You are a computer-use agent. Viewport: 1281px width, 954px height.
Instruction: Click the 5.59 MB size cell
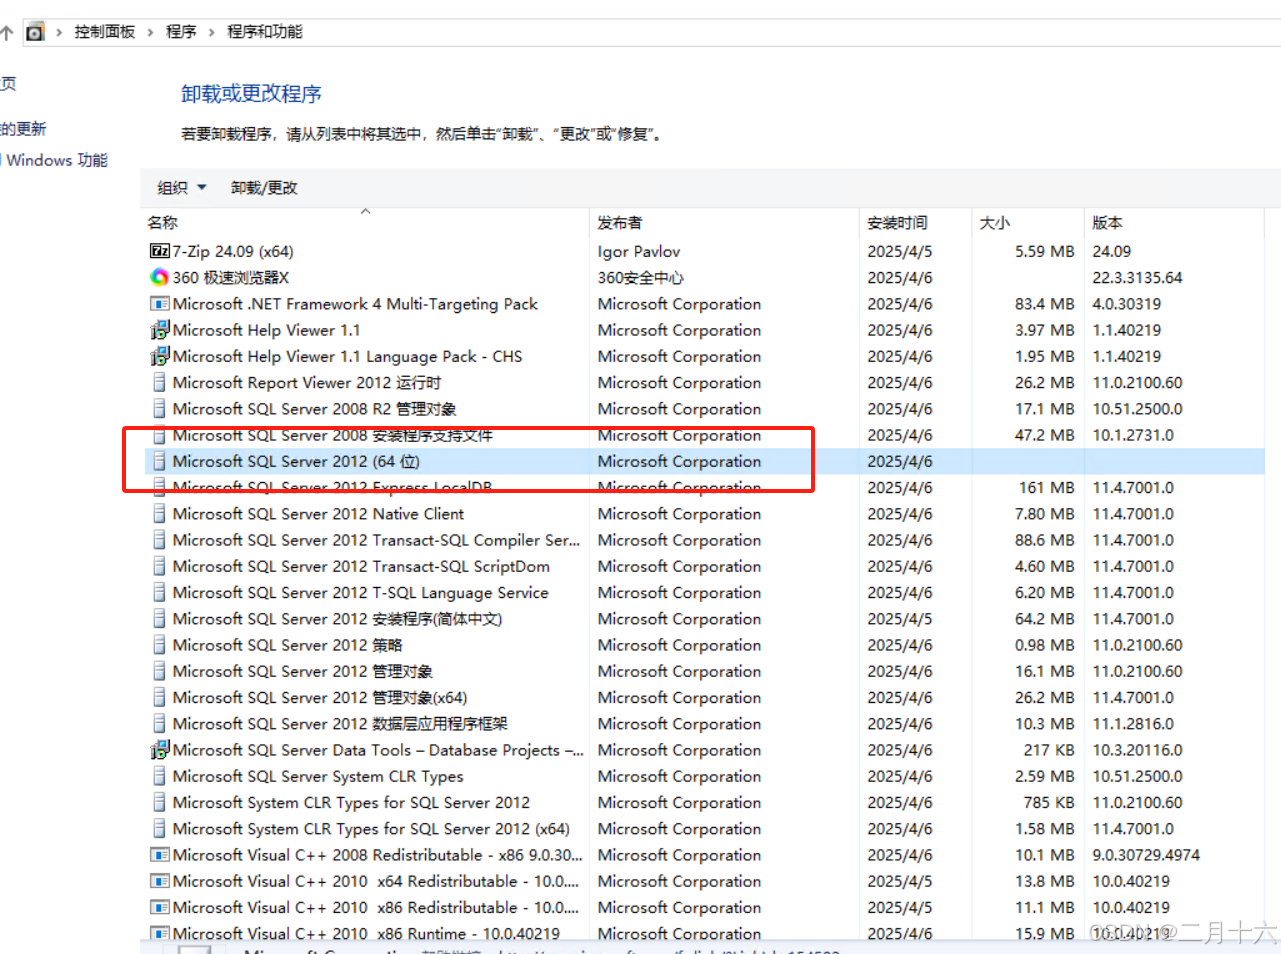[x=1045, y=251]
